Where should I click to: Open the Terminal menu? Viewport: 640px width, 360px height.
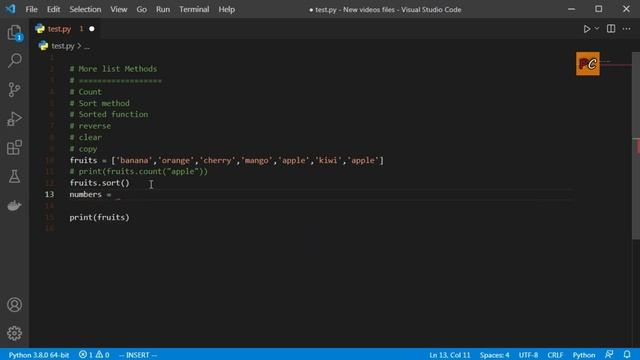(194, 9)
